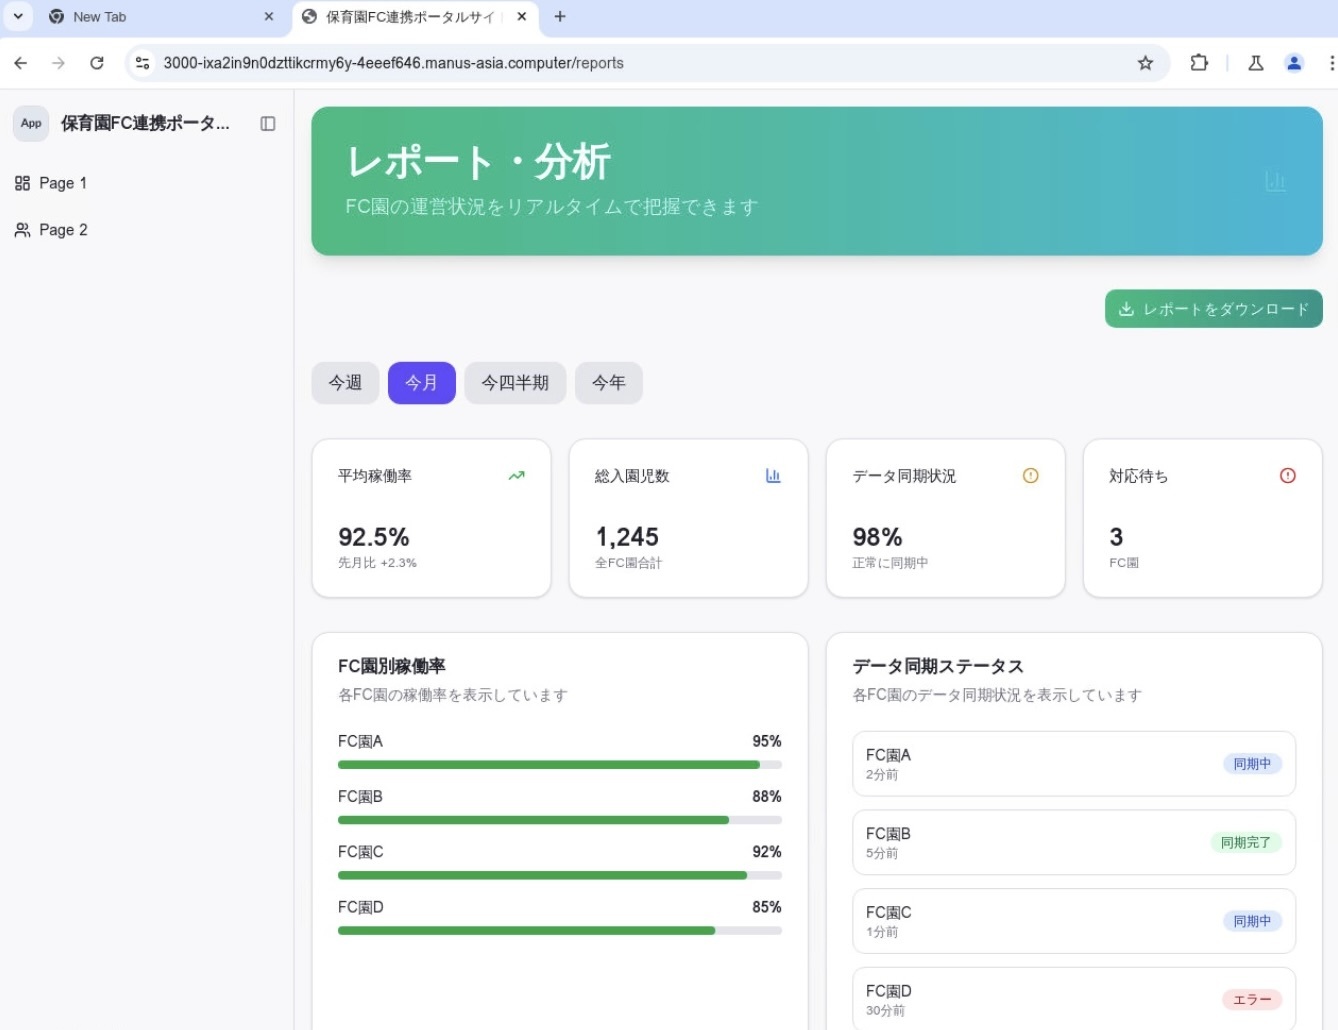Open Page 2 in the sidebar
The height and width of the screenshot is (1030, 1338).
pyautogui.click(x=62, y=230)
